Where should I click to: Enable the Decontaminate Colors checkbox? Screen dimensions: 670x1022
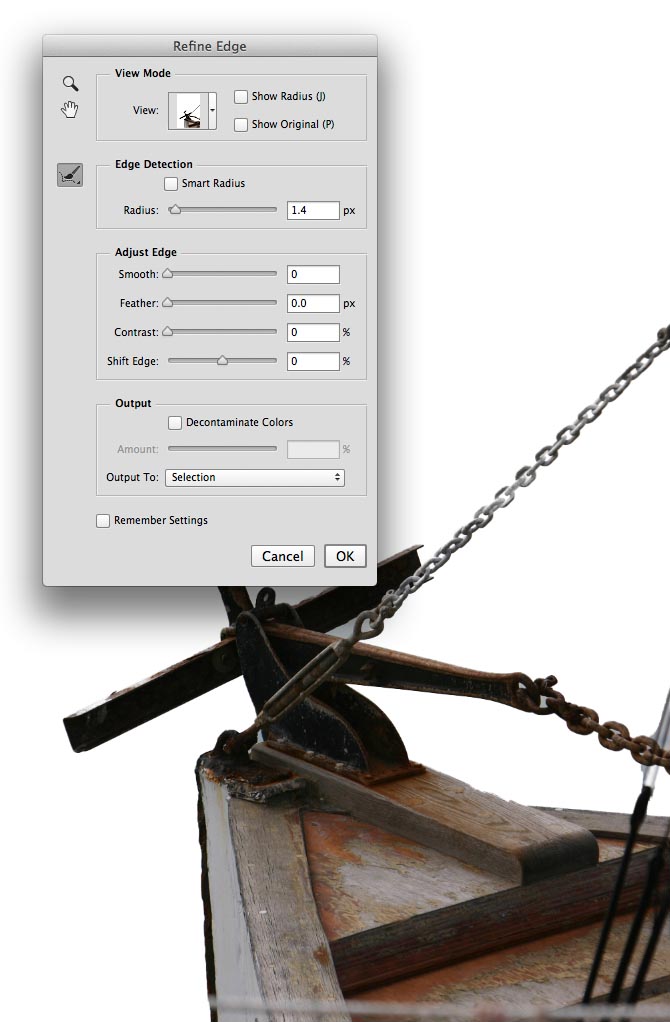pyautogui.click(x=175, y=423)
